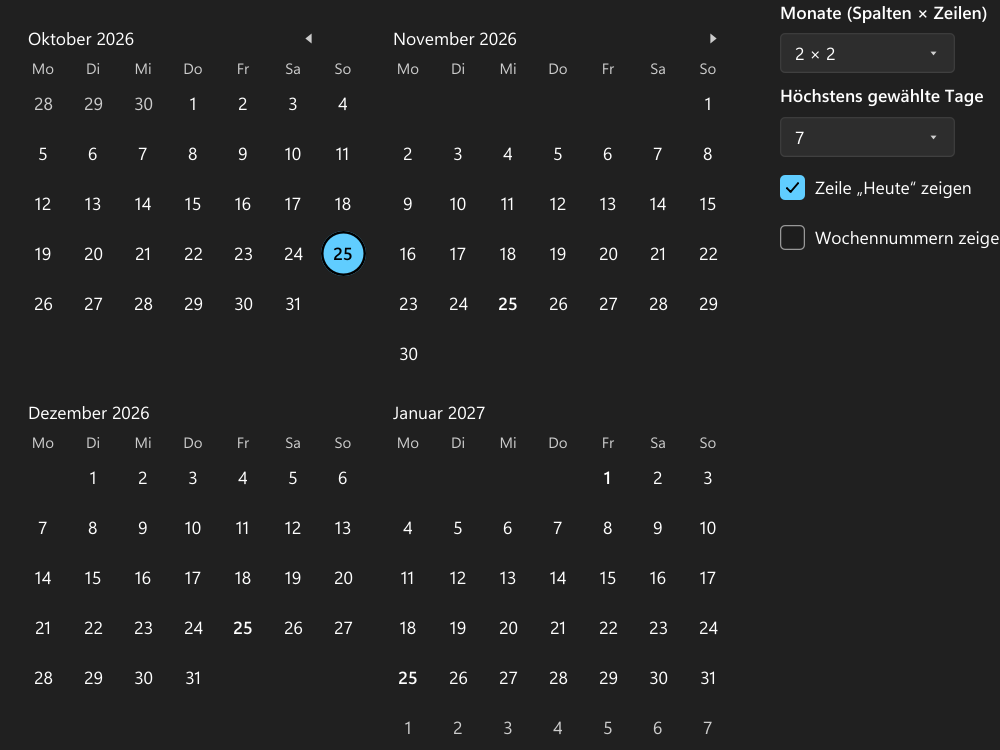Select 14 in Januar 2027

558,578
